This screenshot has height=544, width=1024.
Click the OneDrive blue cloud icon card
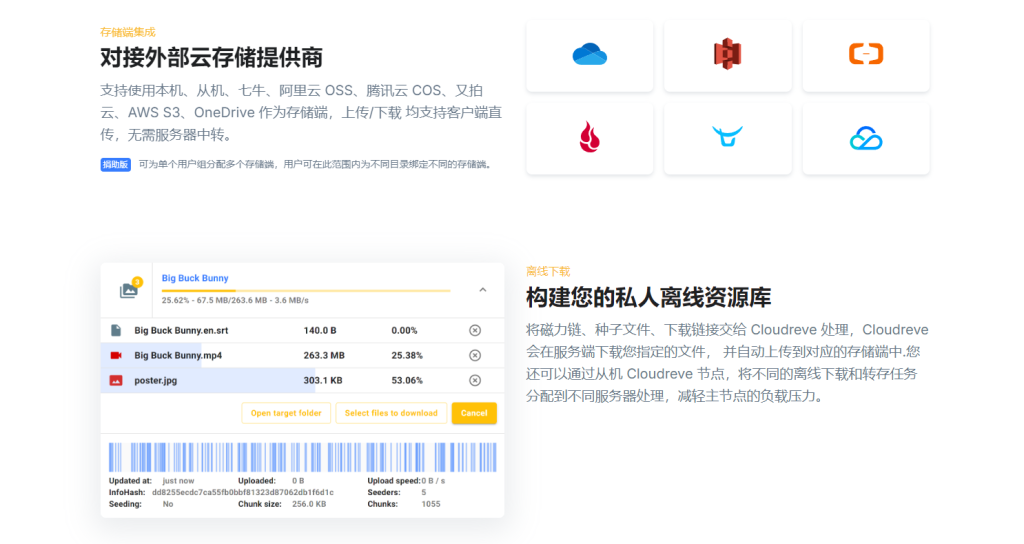pyautogui.click(x=589, y=55)
